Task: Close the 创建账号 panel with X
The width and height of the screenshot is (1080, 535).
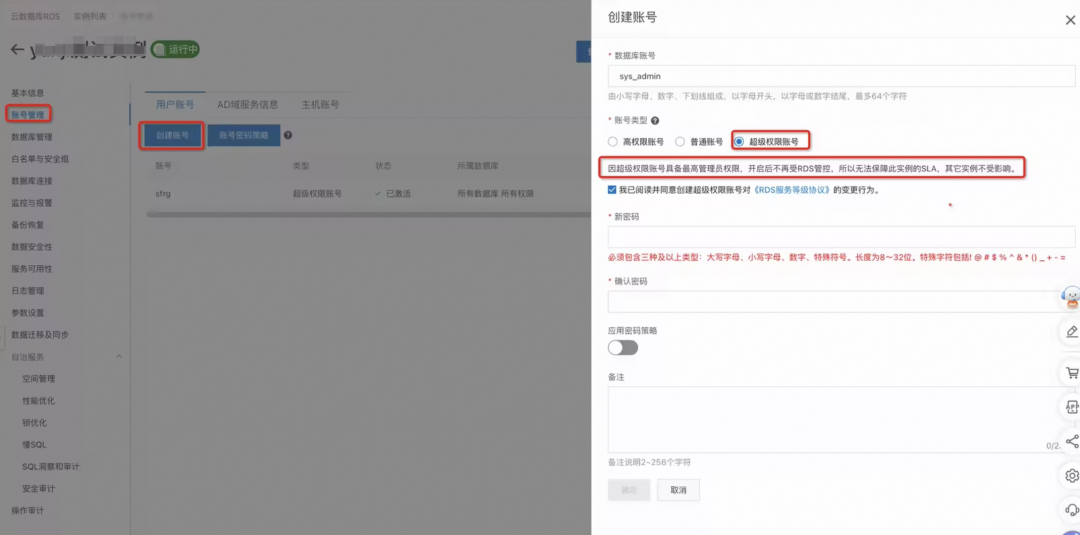Action: tap(1070, 20)
